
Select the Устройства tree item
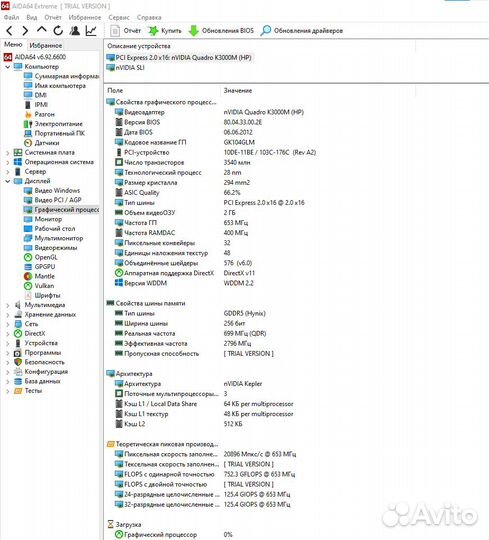coord(36,343)
